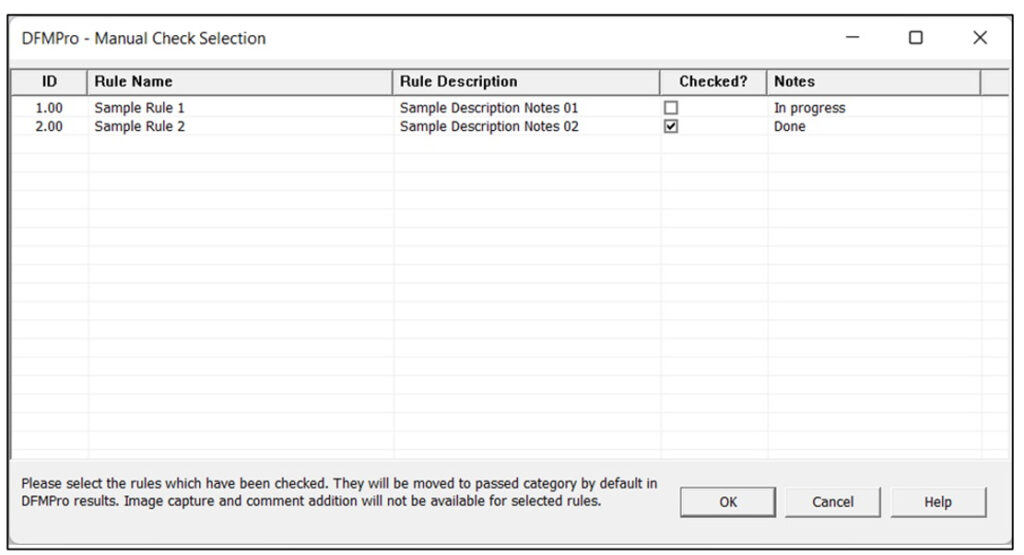Open Help for Manual Check Selection
1024x555 pixels.
[938, 501]
